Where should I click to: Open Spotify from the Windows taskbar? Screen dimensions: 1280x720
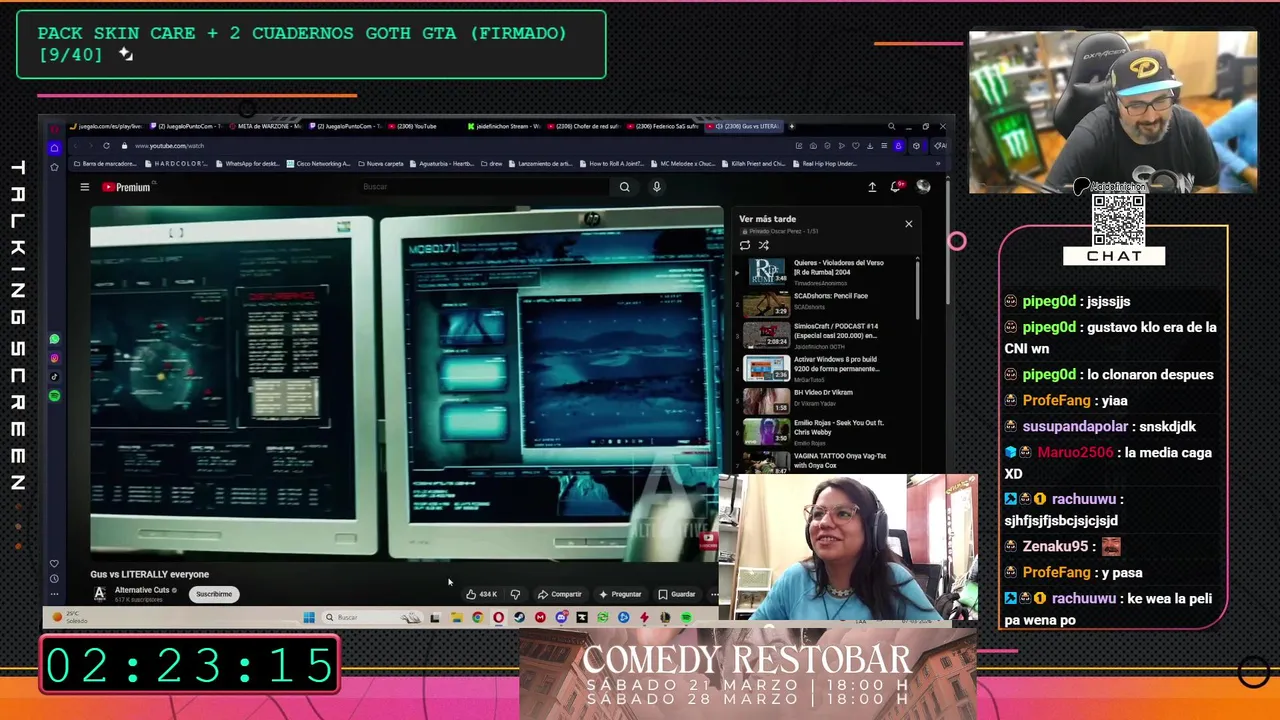click(686, 617)
